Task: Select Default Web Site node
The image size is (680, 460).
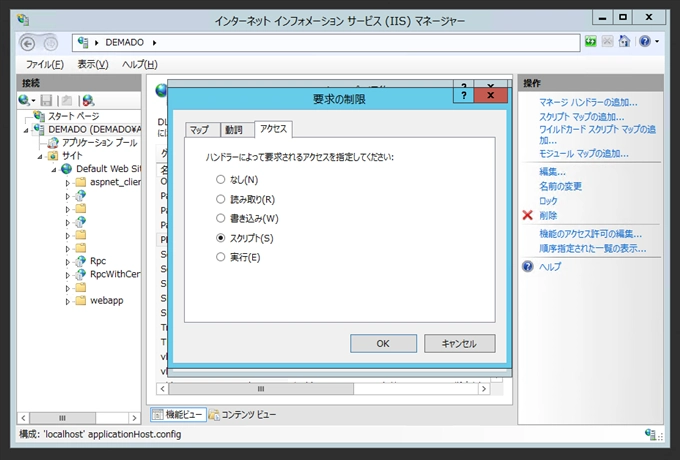Action: click(108, 169)
